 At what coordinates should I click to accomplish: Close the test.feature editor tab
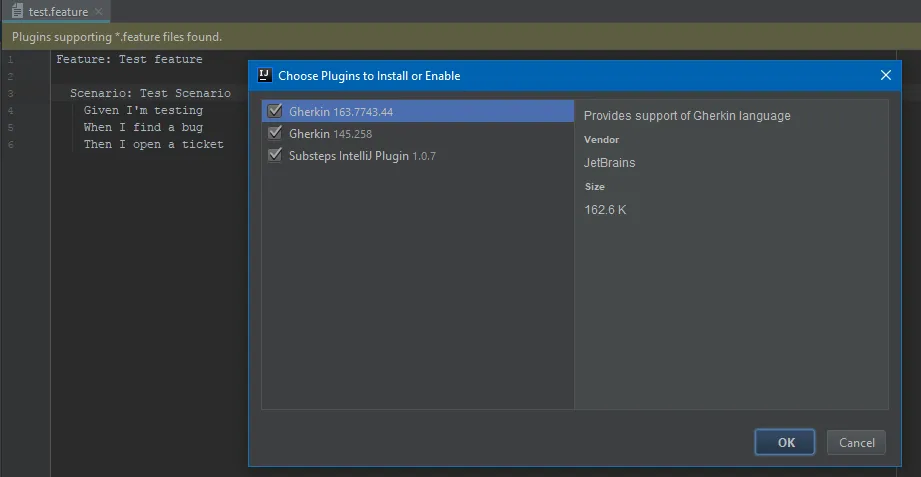point(98,12)
